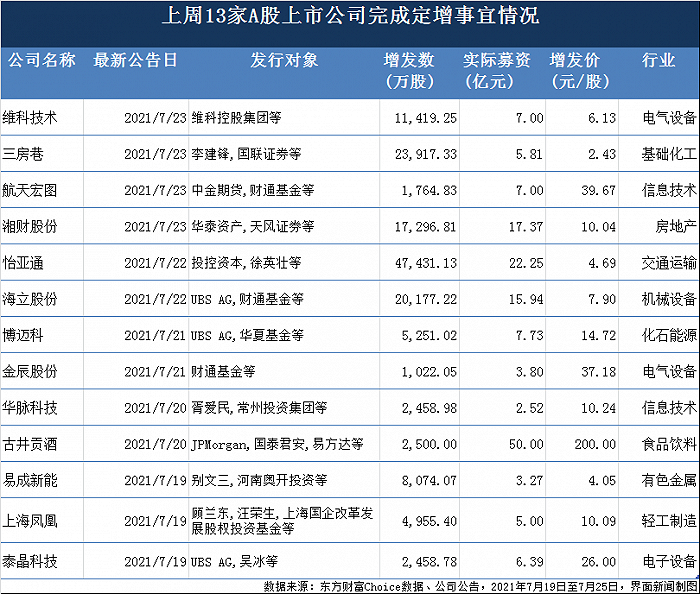Screen dimensions: 700x594
Task: Click the share count 2,500.00
Action: tap(429, 444)
